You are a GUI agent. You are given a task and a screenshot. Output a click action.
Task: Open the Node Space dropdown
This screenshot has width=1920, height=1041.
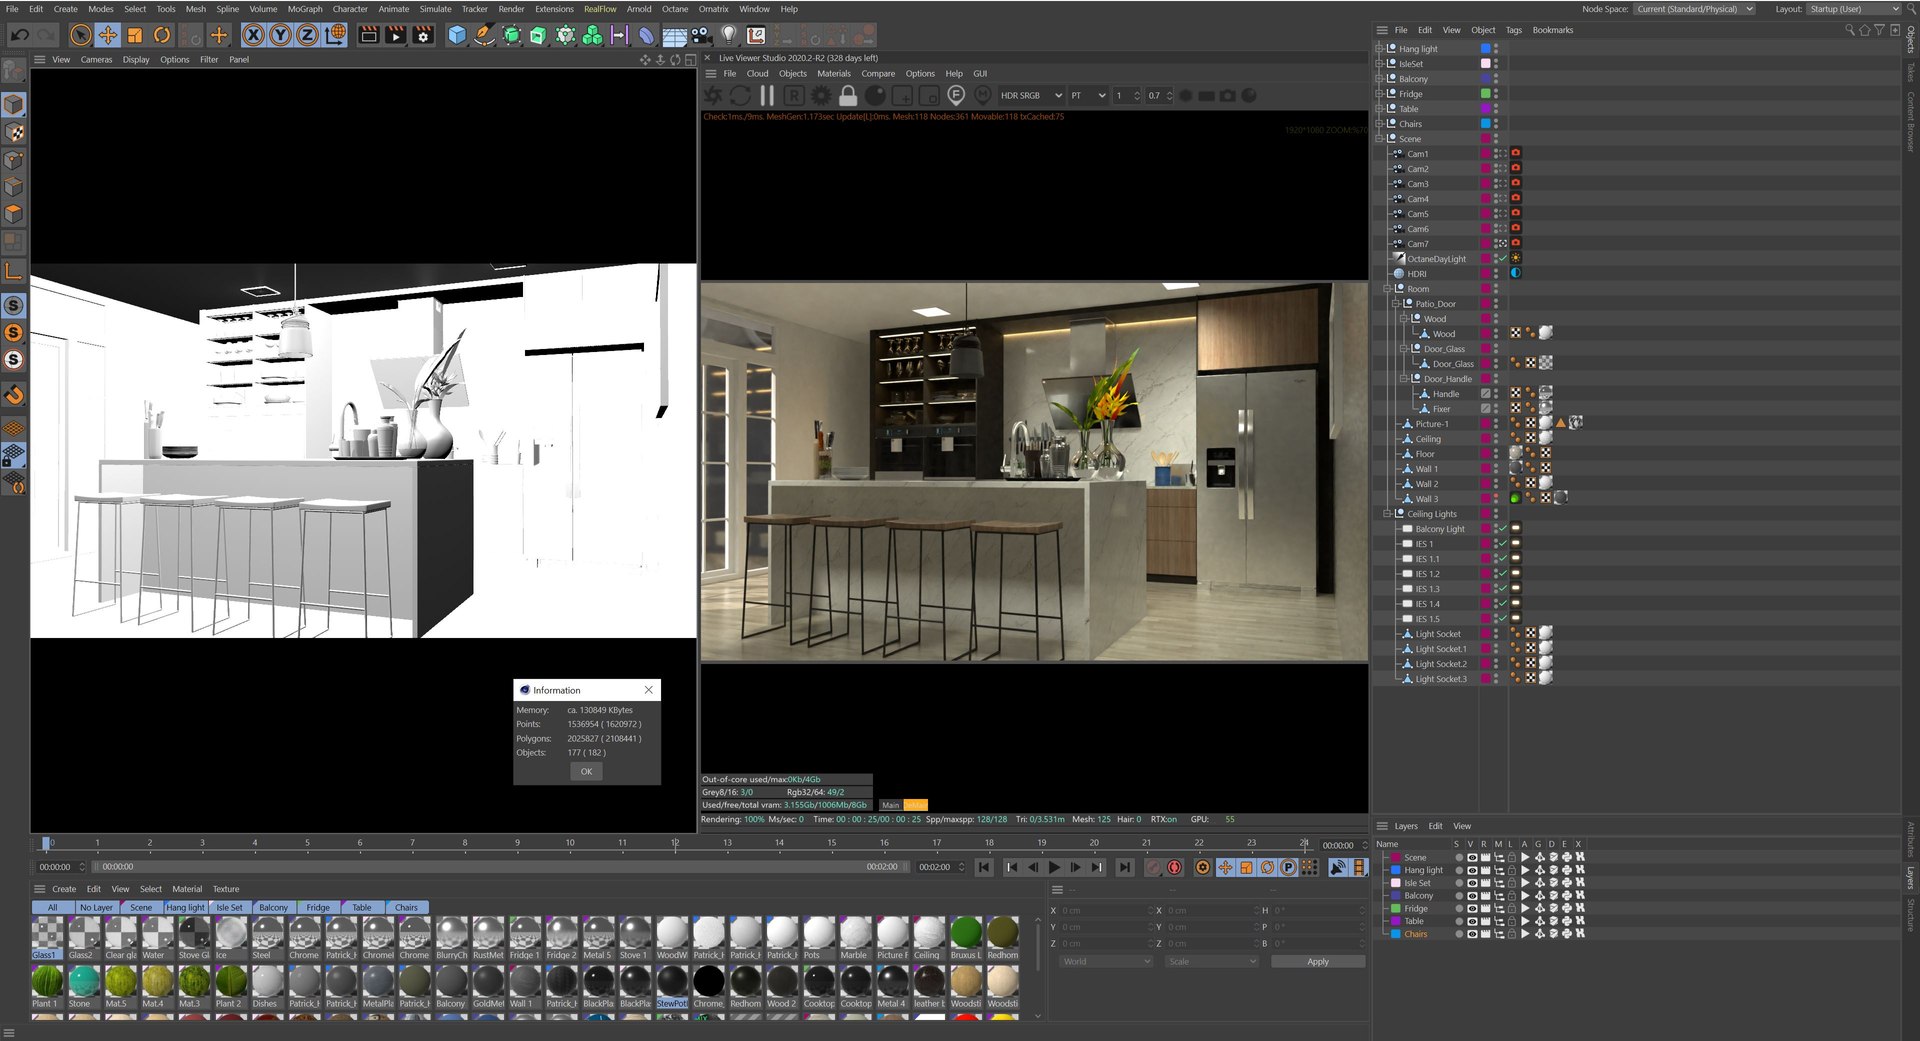coord(1695,9)
